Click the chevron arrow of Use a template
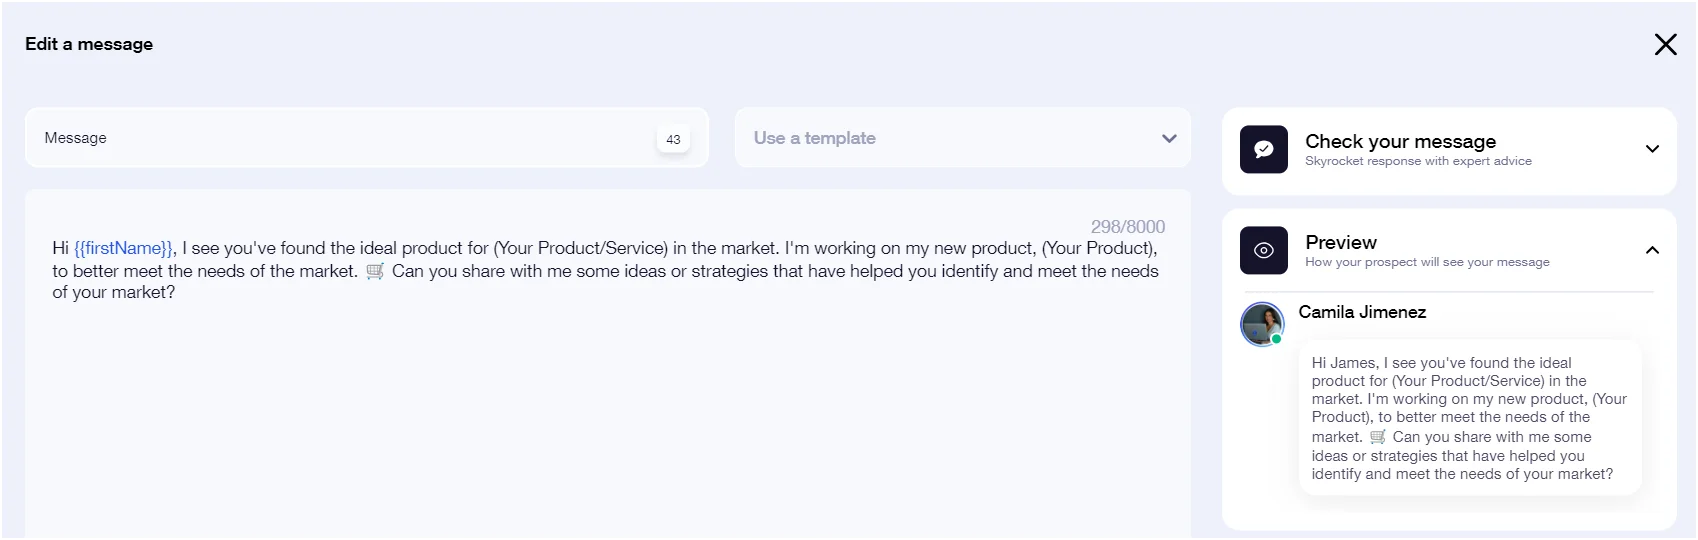Screen dimensions: 1698x540 (x=1169, y=138)
